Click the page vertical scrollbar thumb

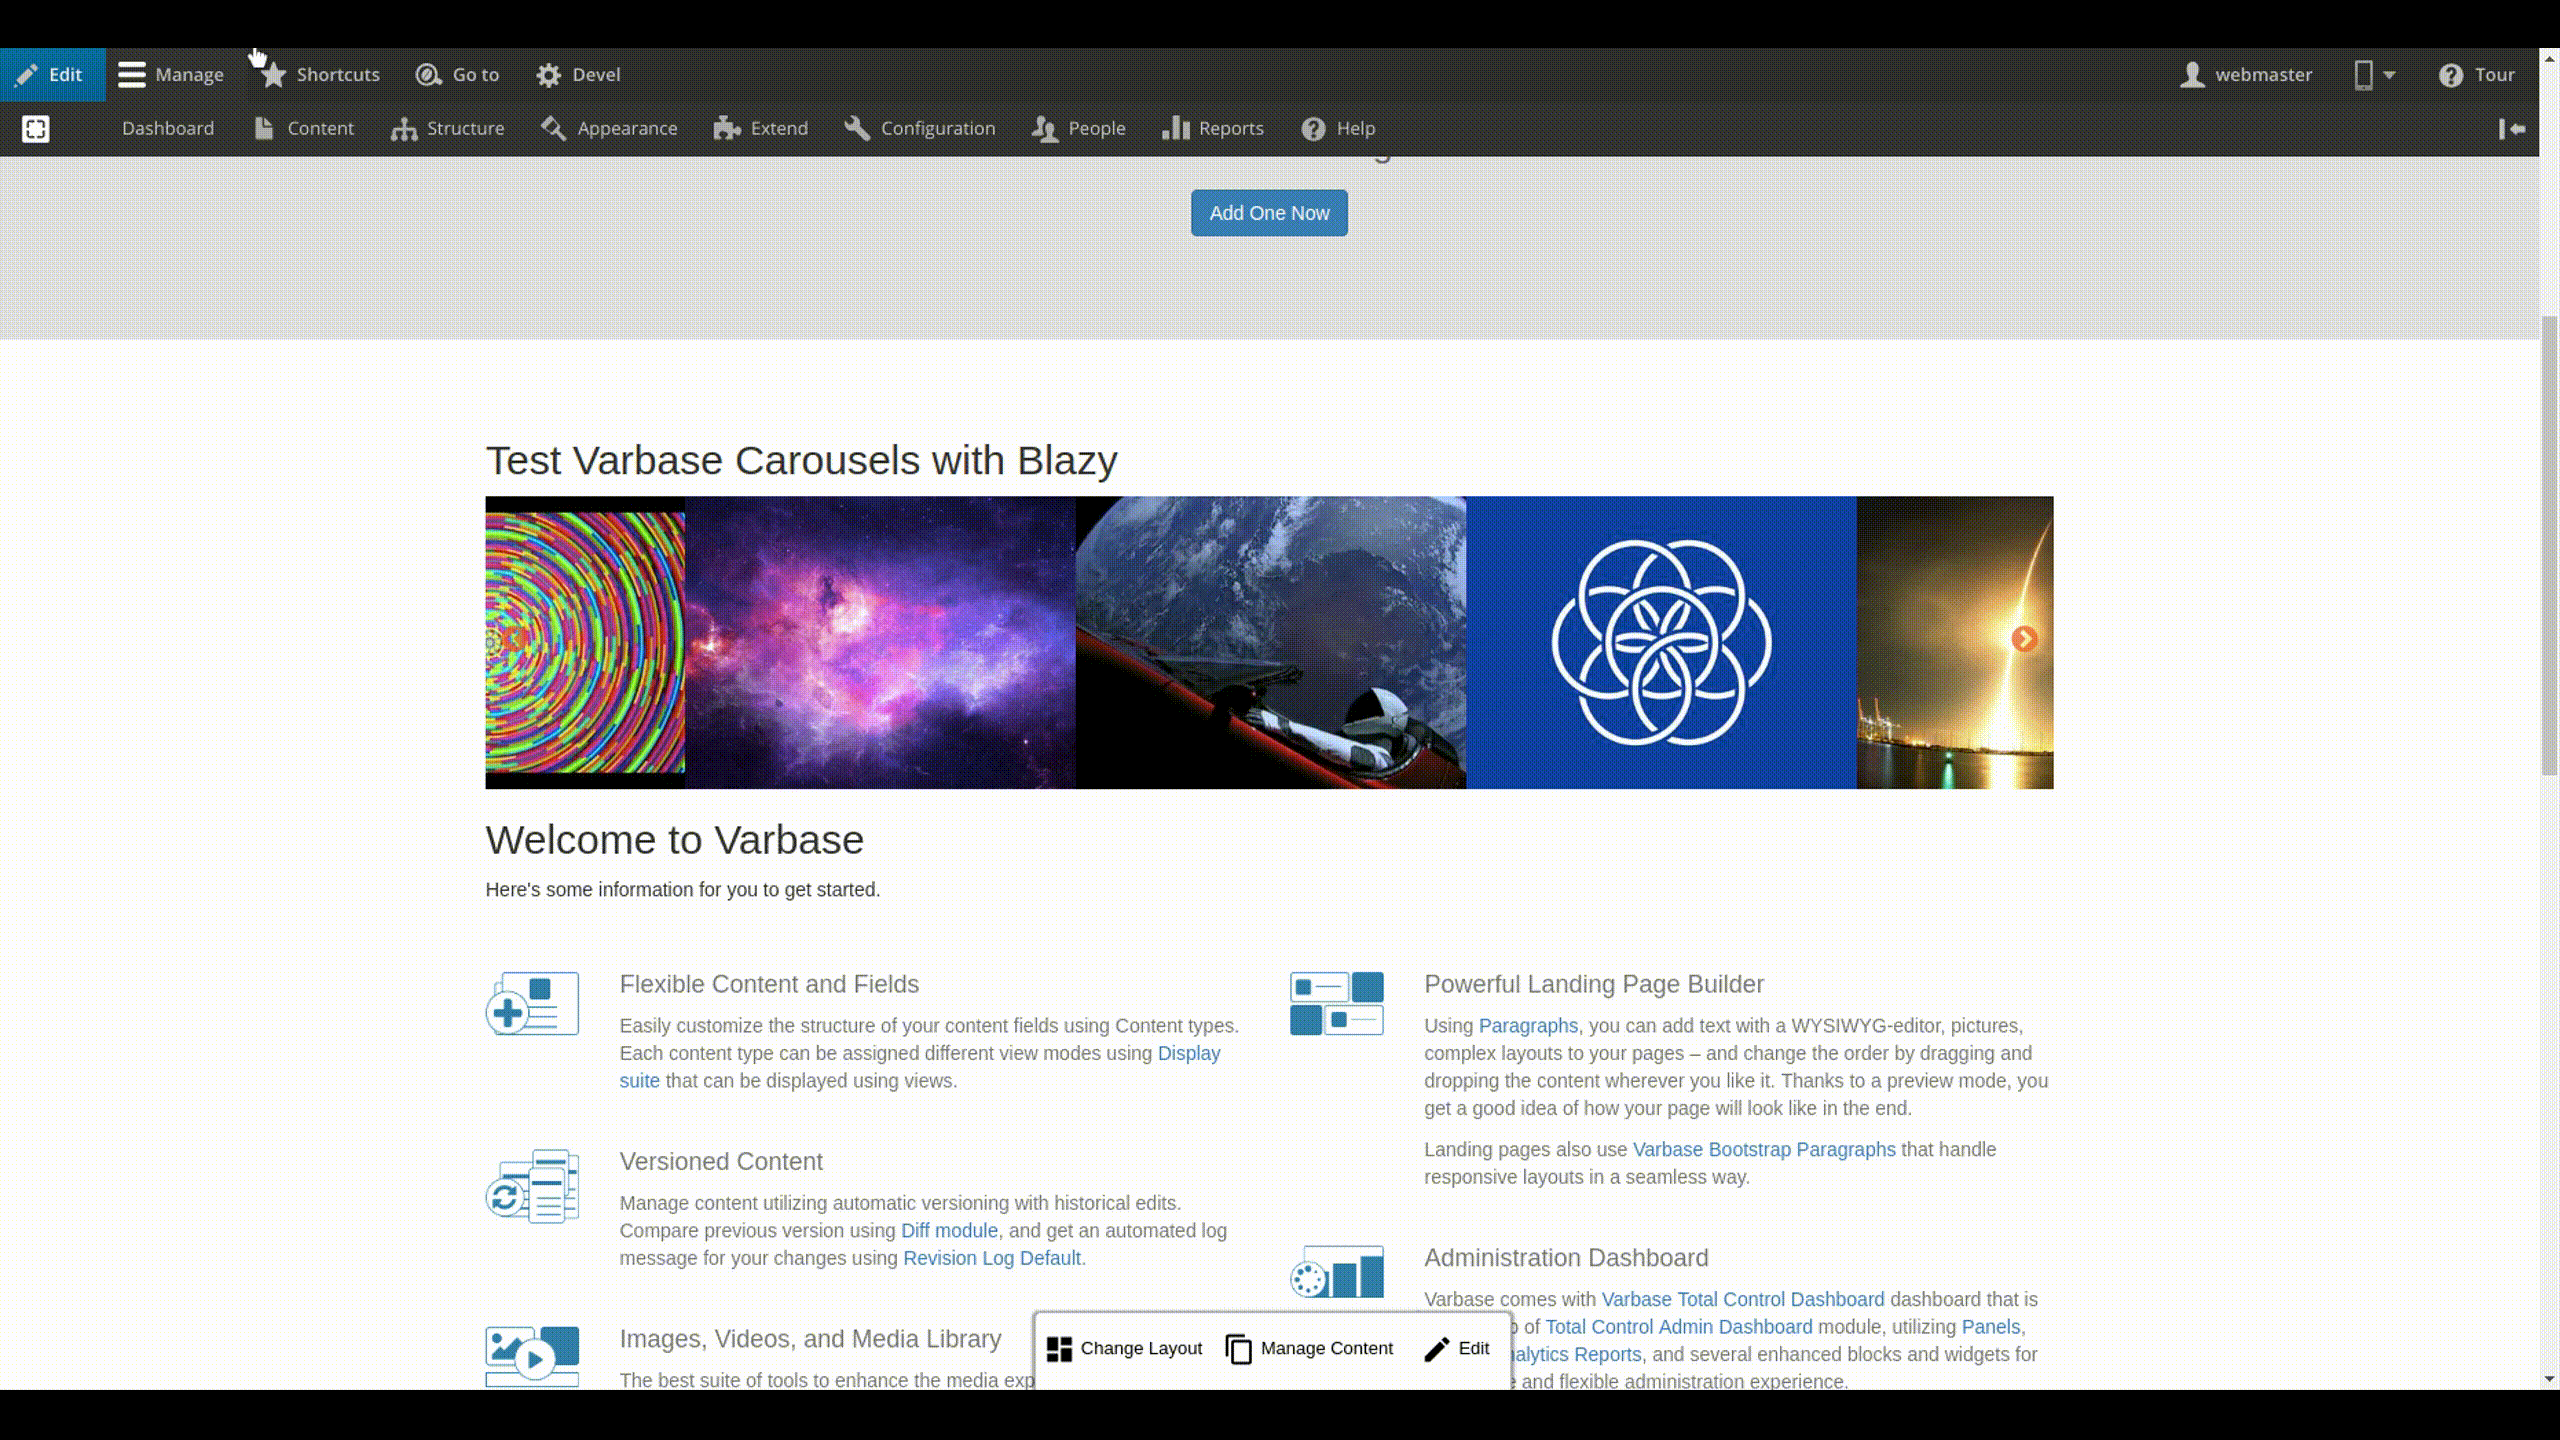click(x=2549, y=545)
